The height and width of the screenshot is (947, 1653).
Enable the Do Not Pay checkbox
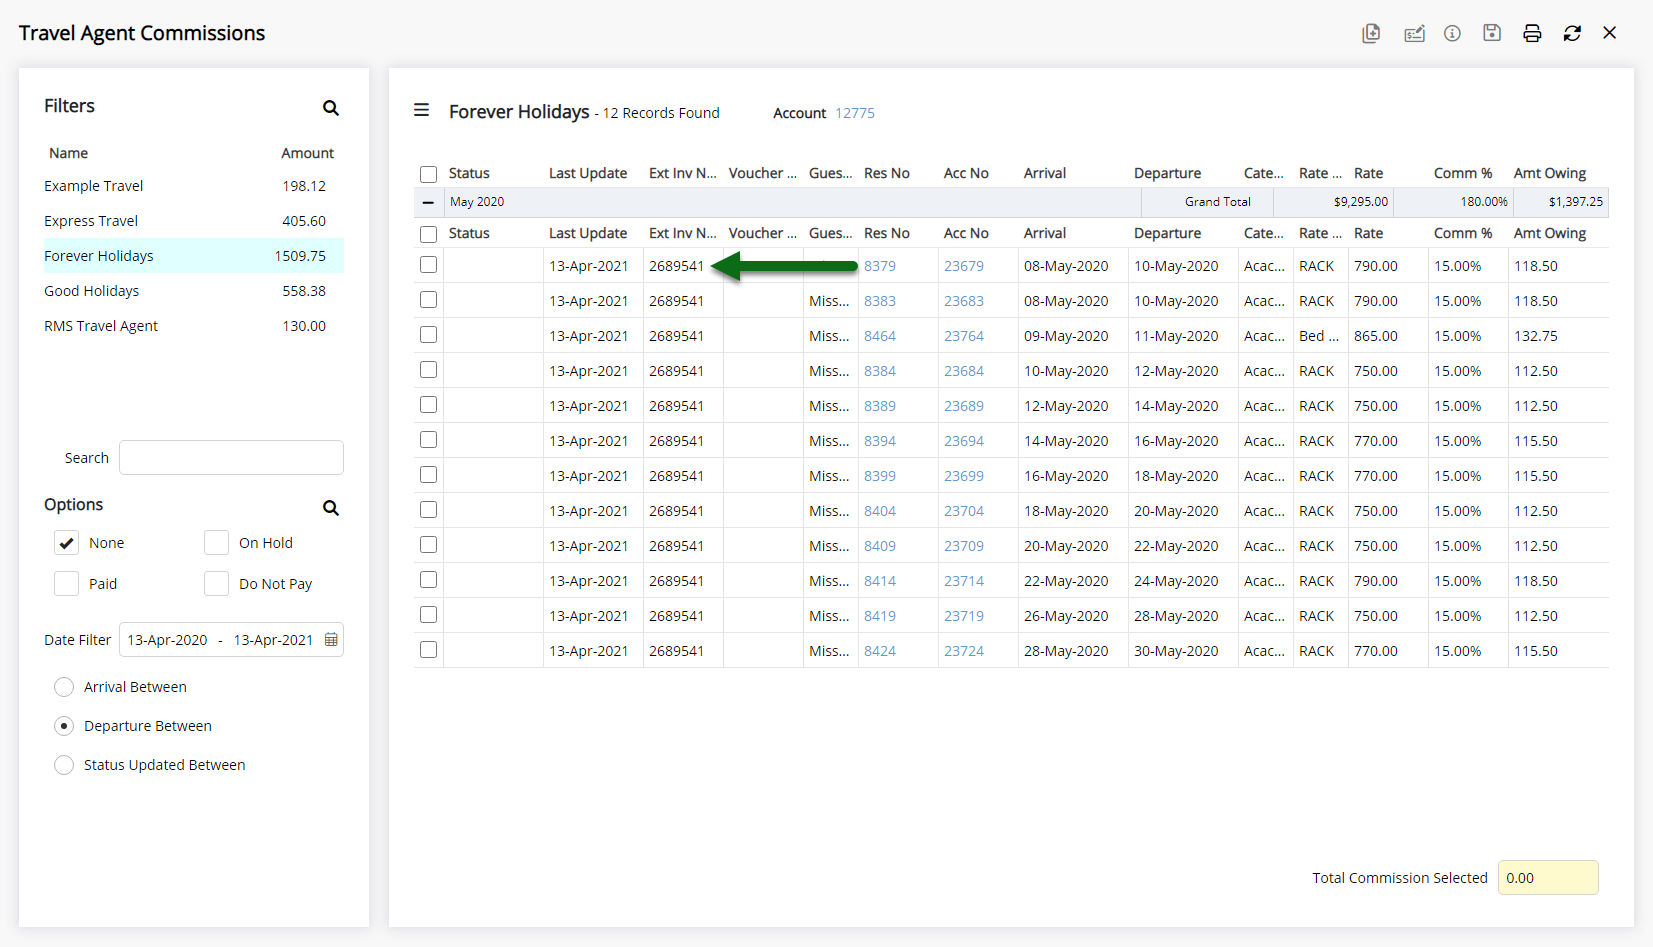point(216,584)
